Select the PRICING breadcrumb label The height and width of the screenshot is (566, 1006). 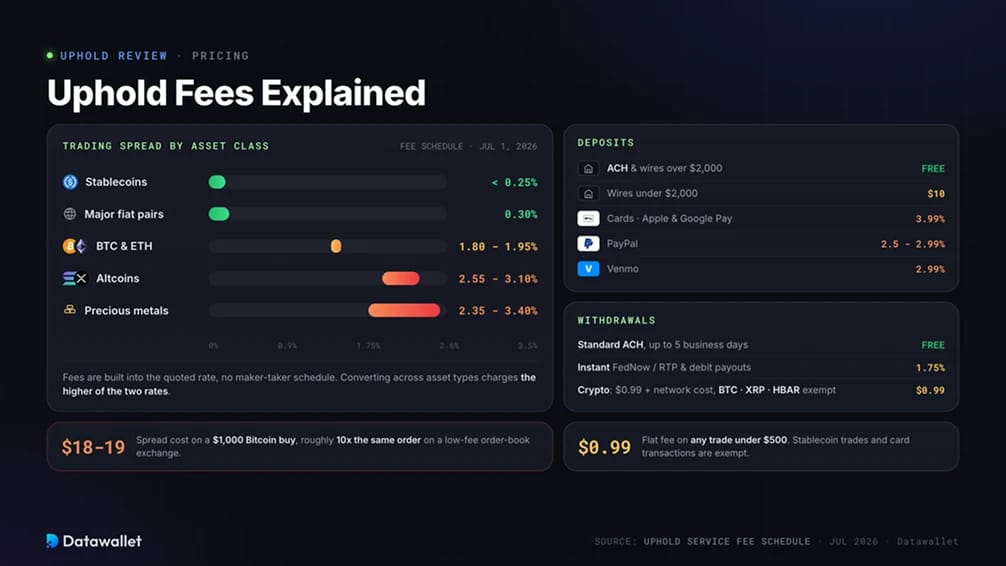[x=220, y=56]
